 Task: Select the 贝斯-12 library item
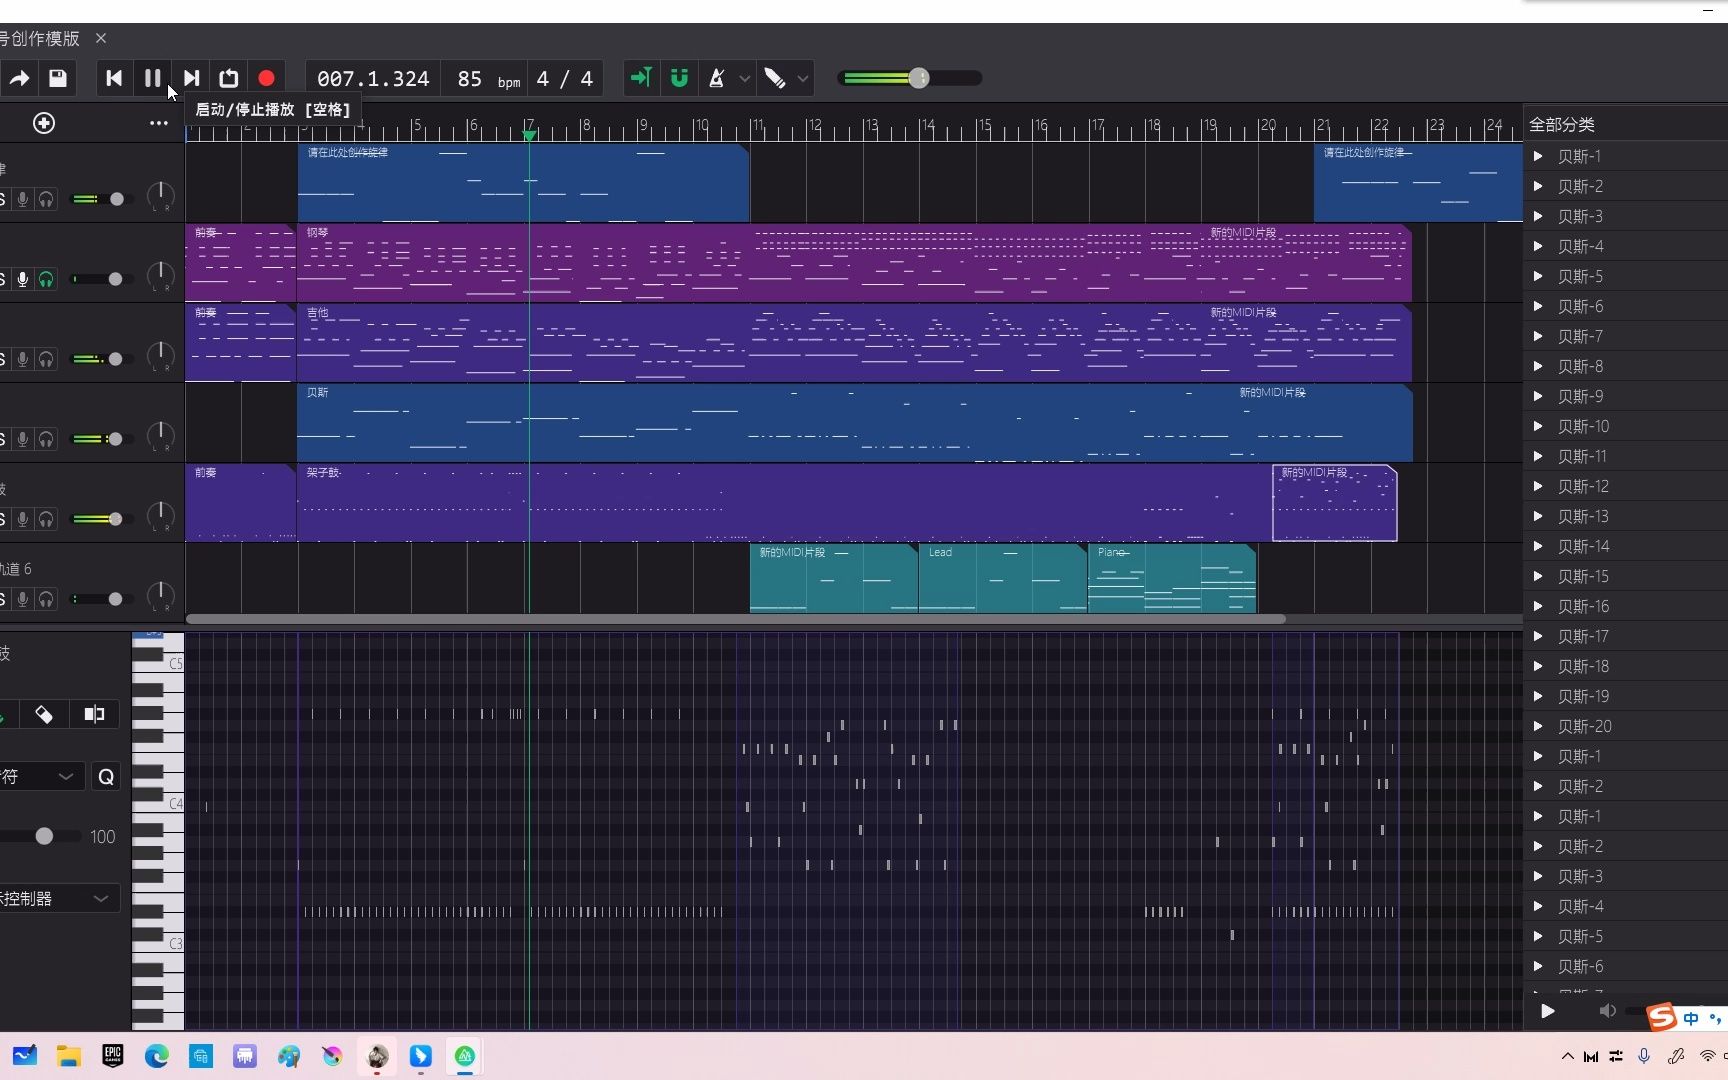[x=1583, y=486]
